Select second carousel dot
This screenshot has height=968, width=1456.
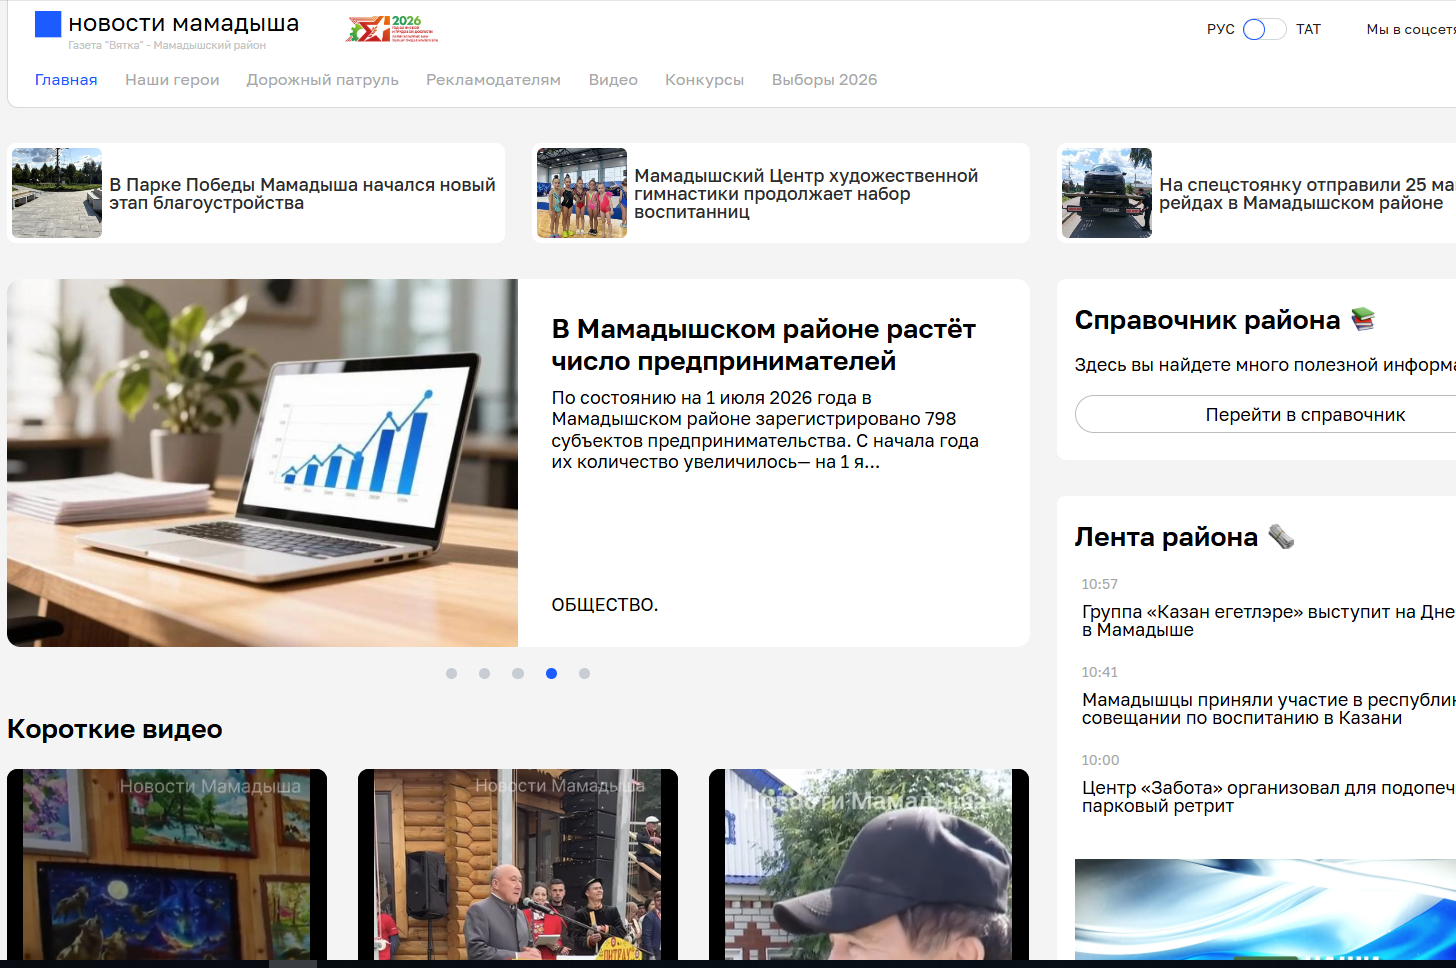click(485, 674)
